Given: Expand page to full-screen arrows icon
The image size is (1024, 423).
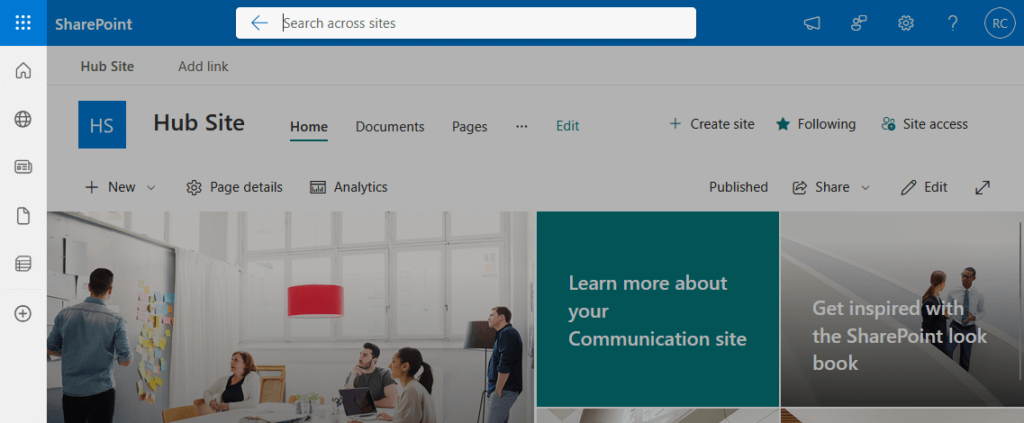Looking at the screenshot, I should point(982,188).
